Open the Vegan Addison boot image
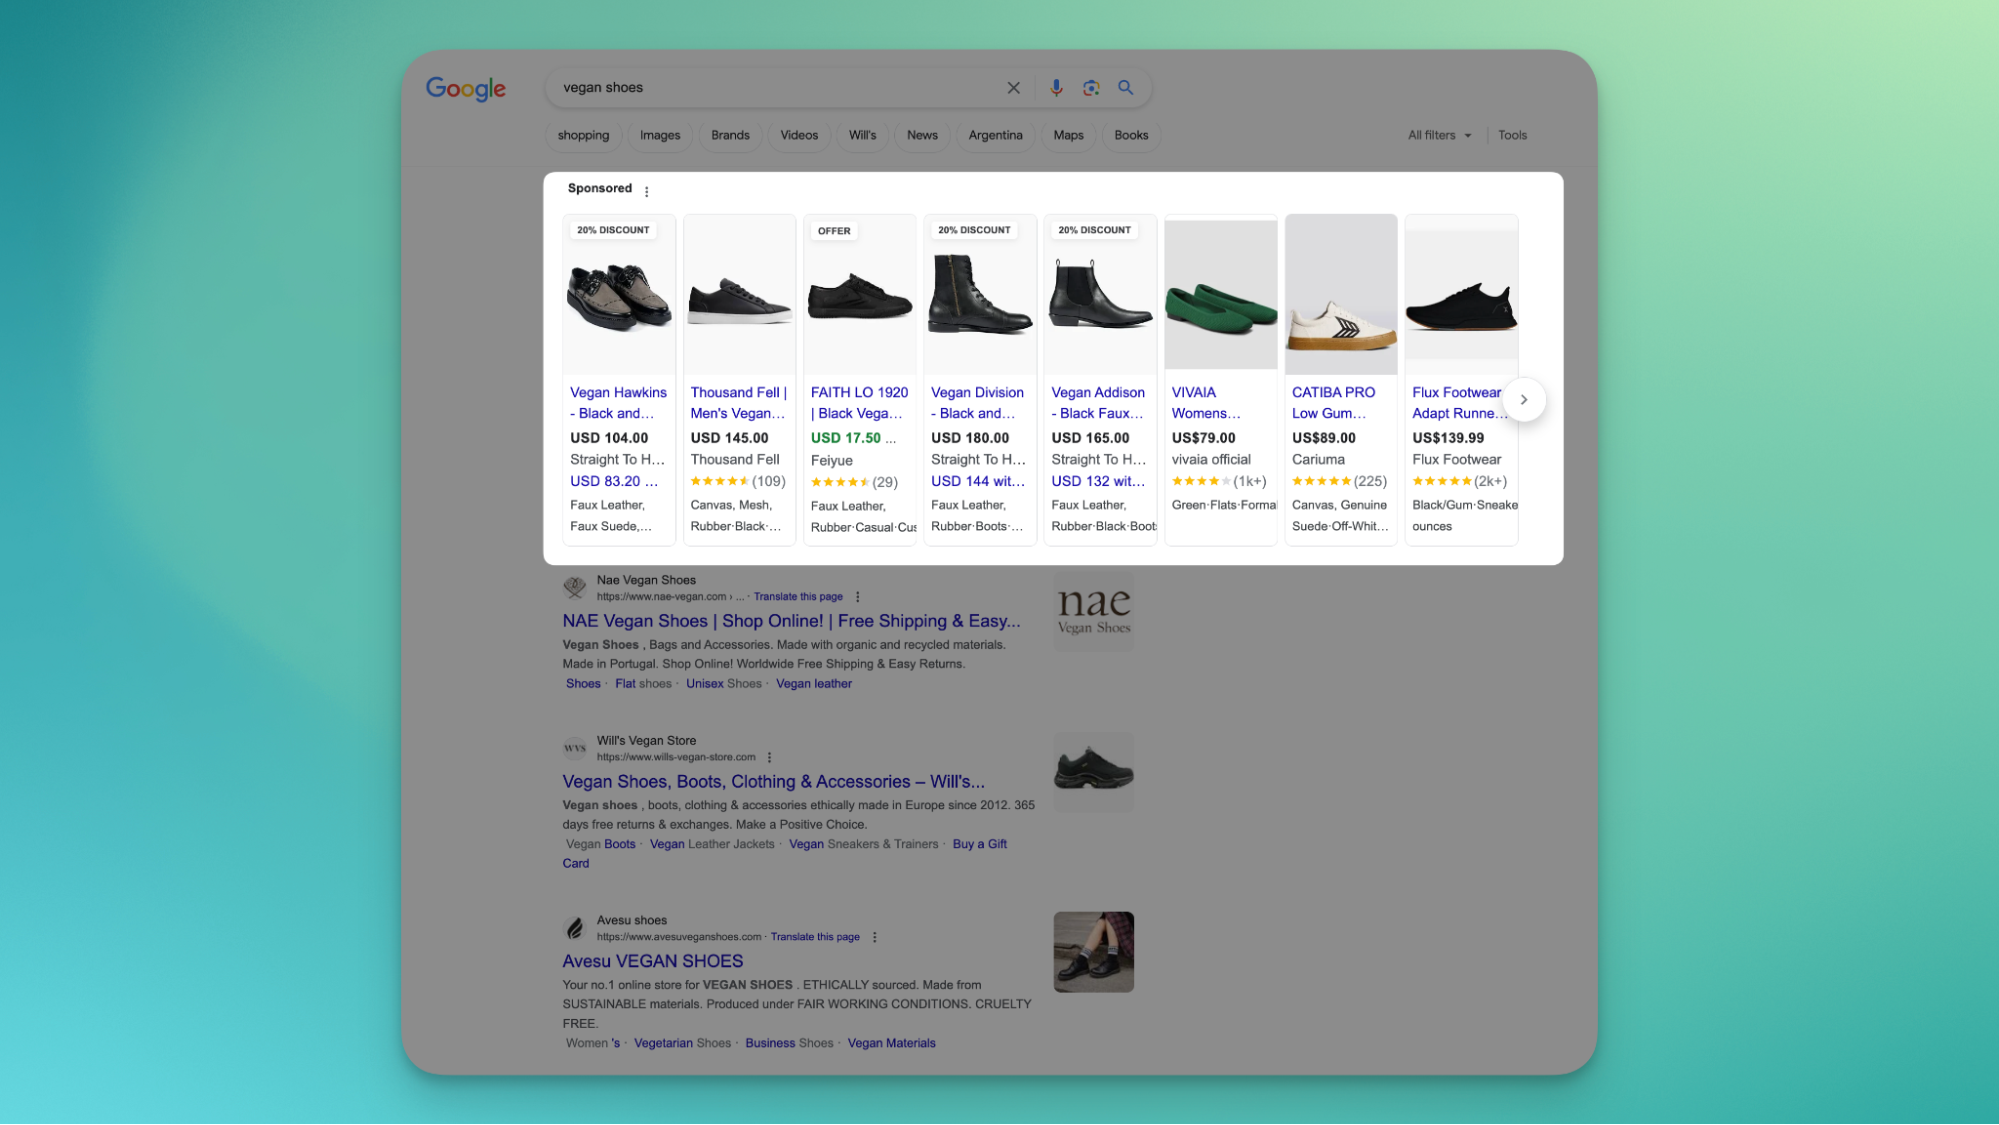 click(1100, 296)
